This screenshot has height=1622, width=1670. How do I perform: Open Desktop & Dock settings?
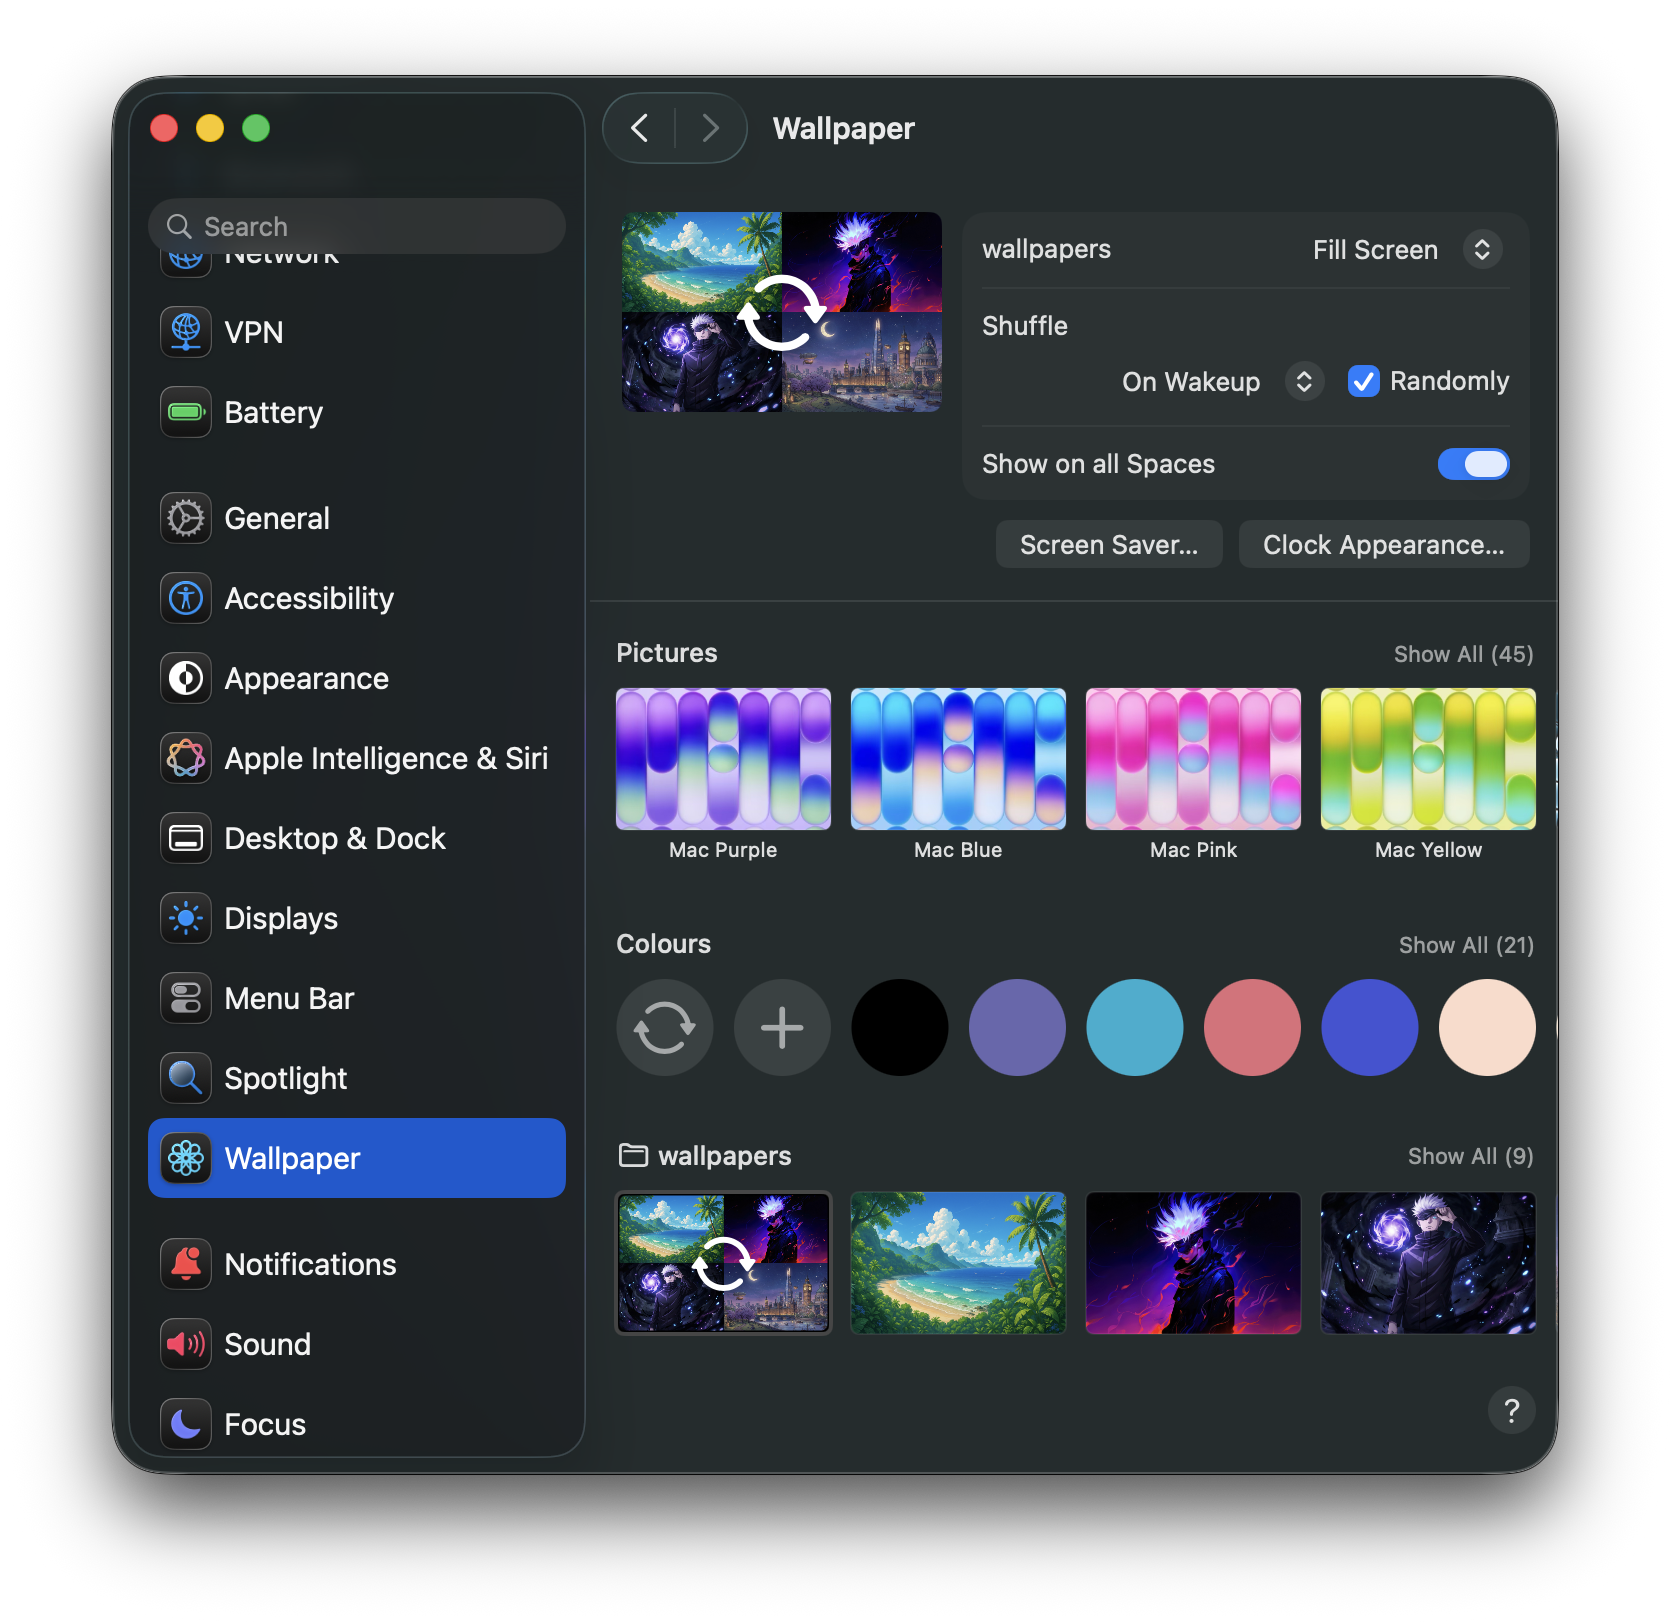pos(357,838)
